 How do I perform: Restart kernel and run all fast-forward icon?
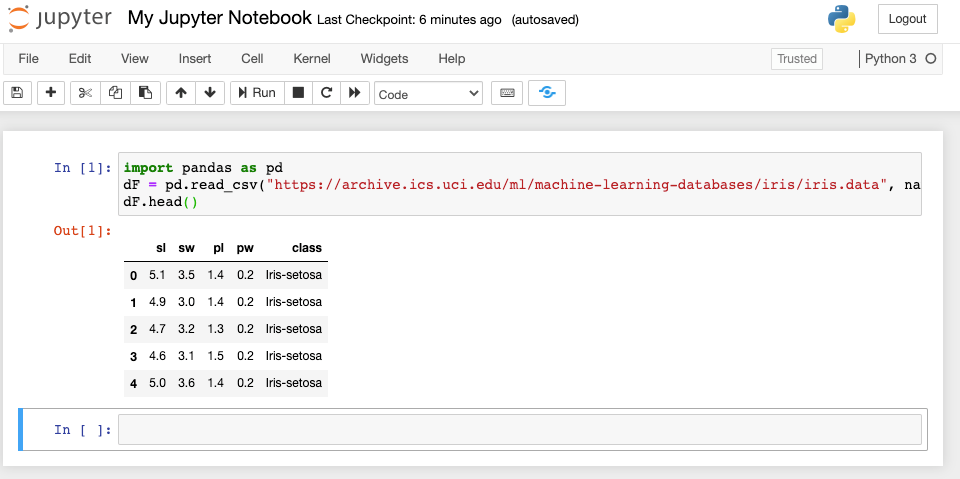pyautogui.click(x=354, y=93)
